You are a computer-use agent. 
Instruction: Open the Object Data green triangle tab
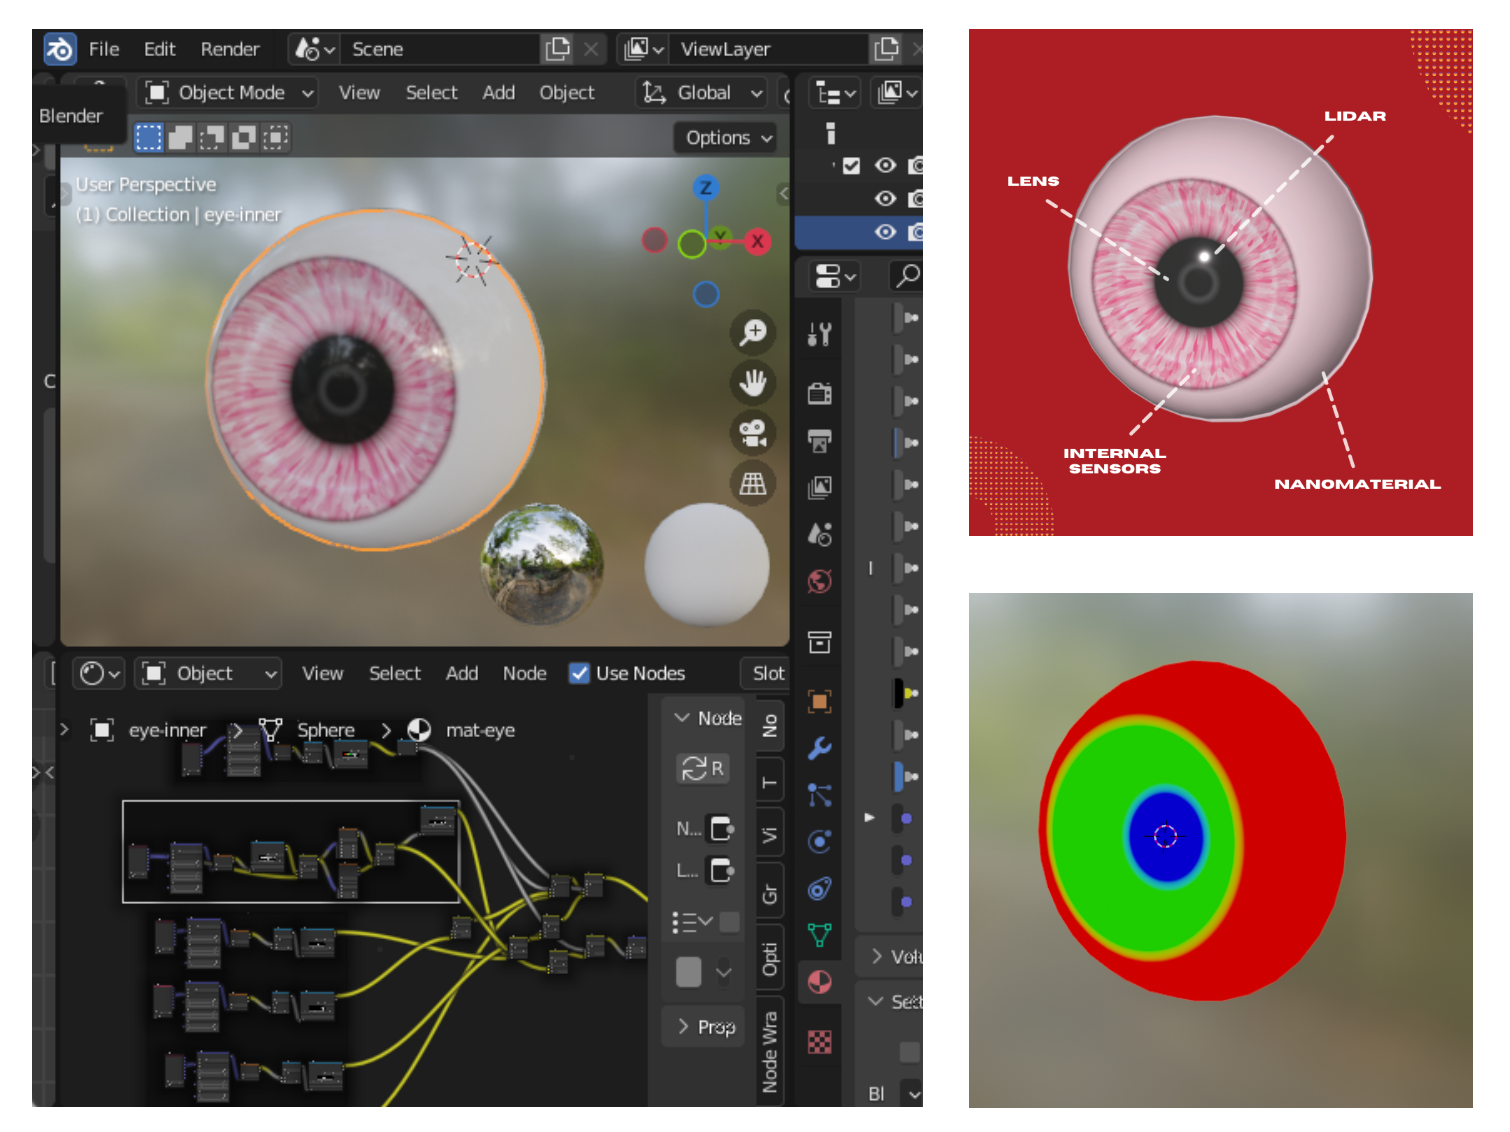point(820,936)
